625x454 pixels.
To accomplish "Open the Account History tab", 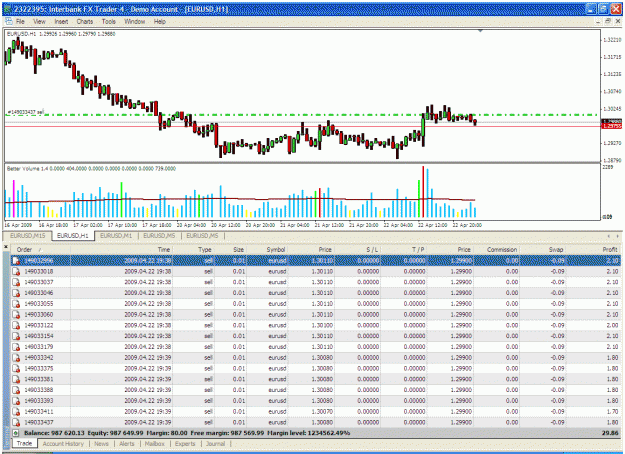I will pos(63,444).
